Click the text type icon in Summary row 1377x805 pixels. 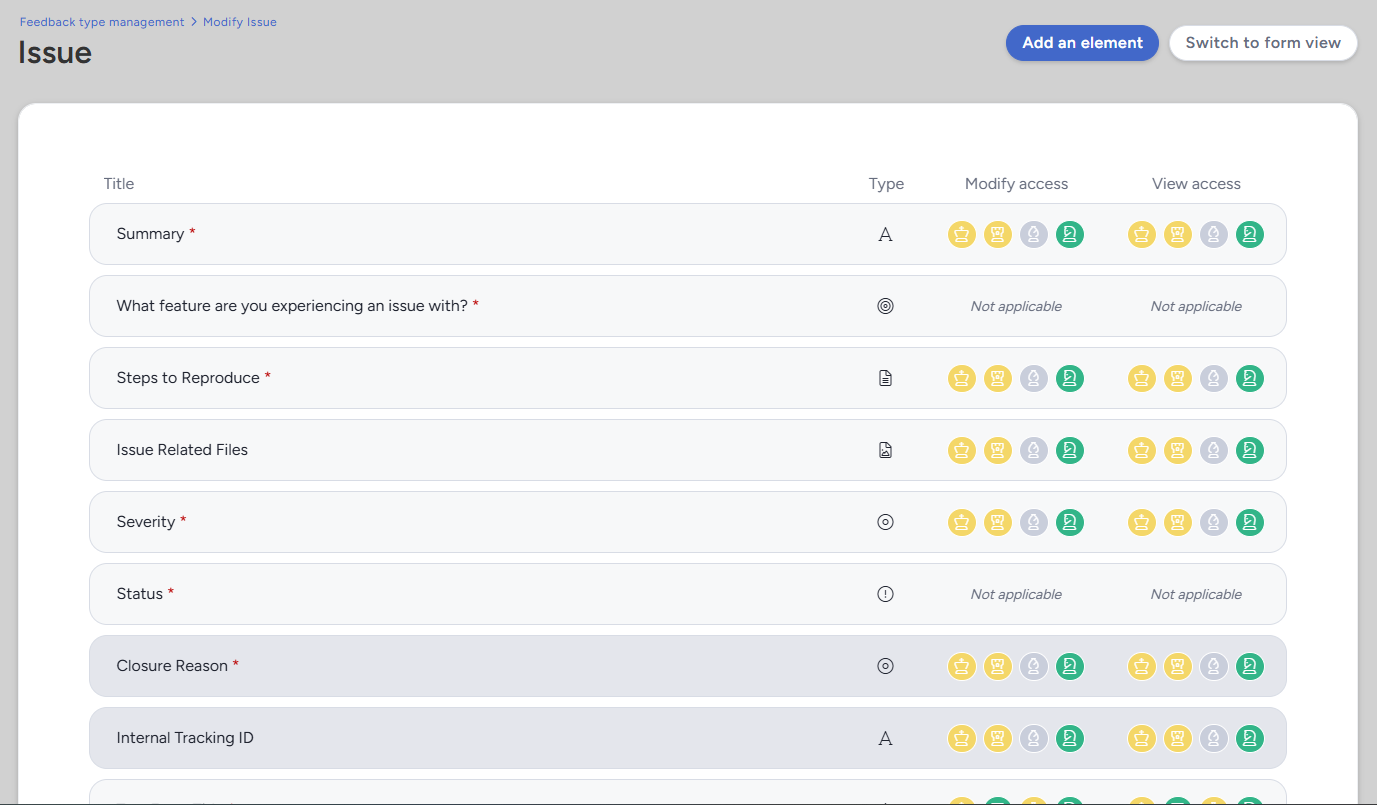coord(885,234)
